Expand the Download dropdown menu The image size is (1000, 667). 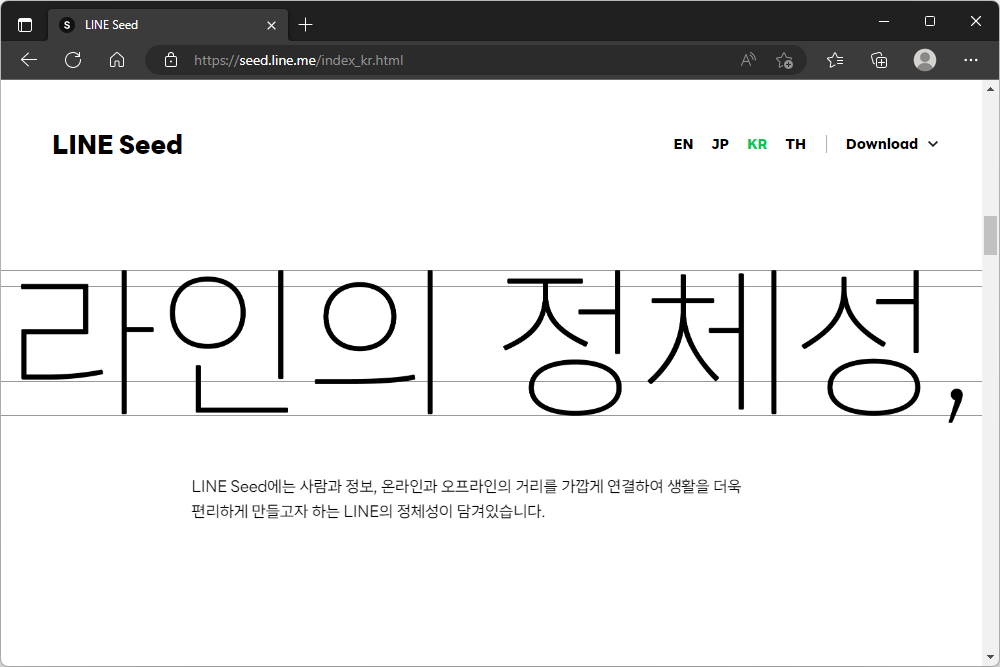pyautogui.click(x=892, y=144)
